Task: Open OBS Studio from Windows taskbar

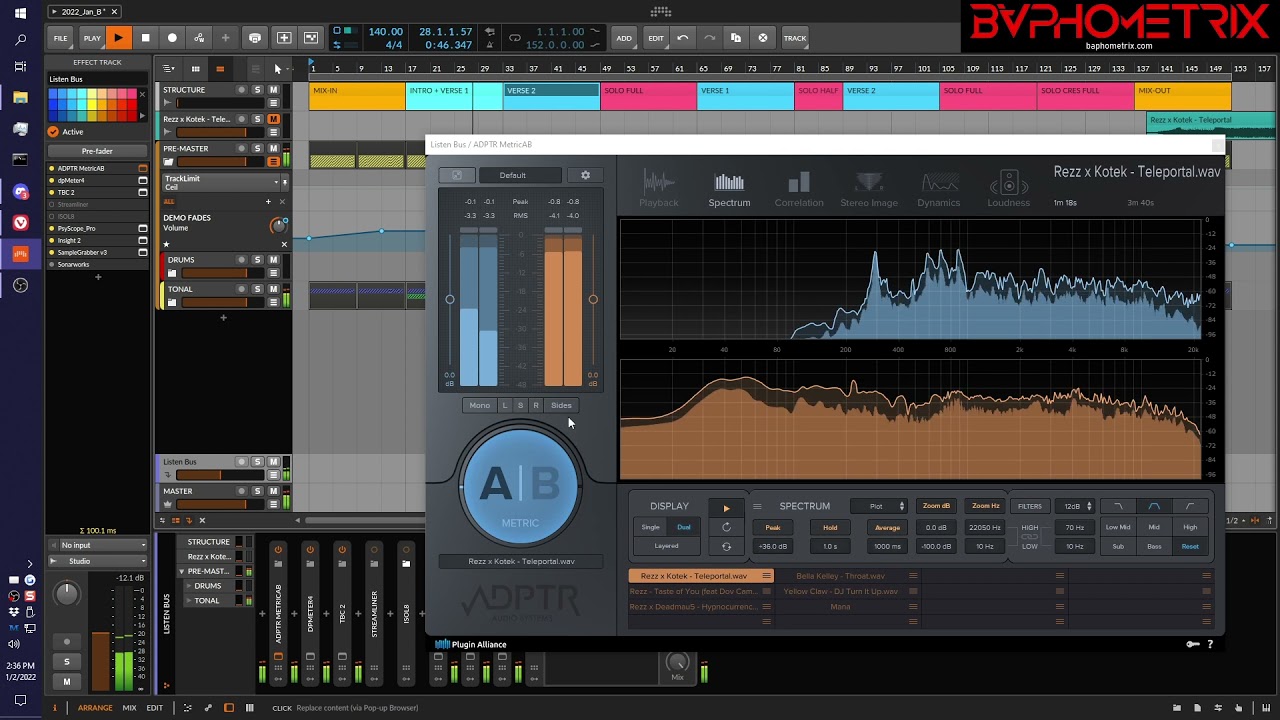Action: (20, 285)
